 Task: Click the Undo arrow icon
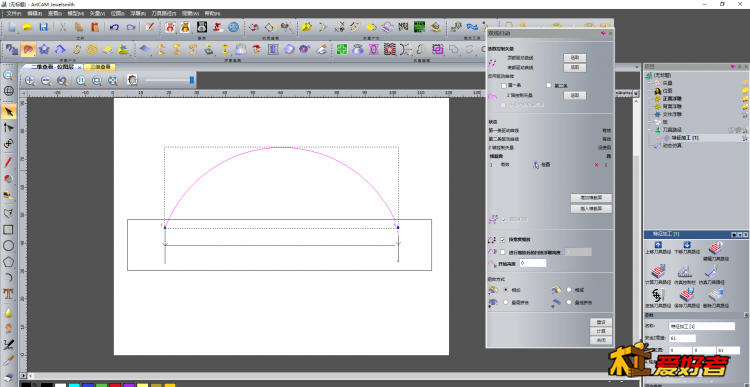[114, 27]
